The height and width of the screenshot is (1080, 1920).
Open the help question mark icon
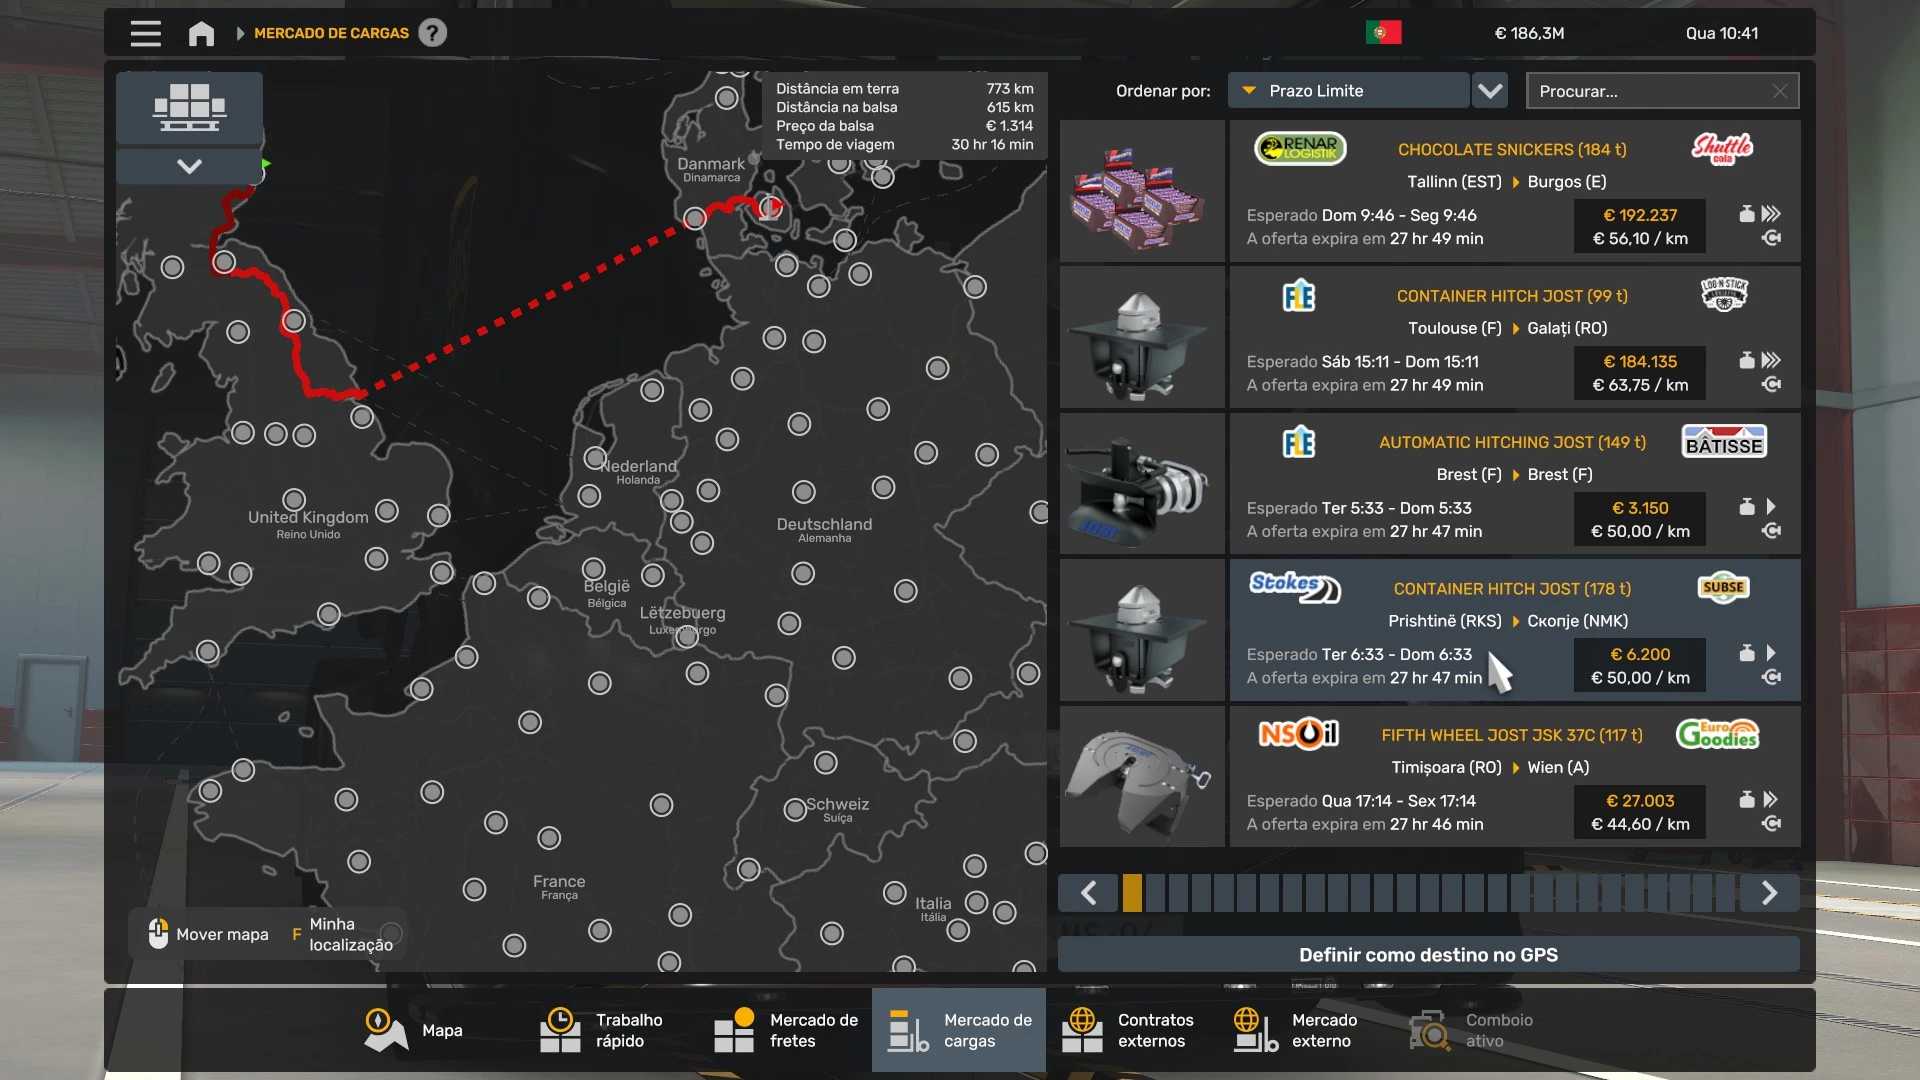coord(432,33)
